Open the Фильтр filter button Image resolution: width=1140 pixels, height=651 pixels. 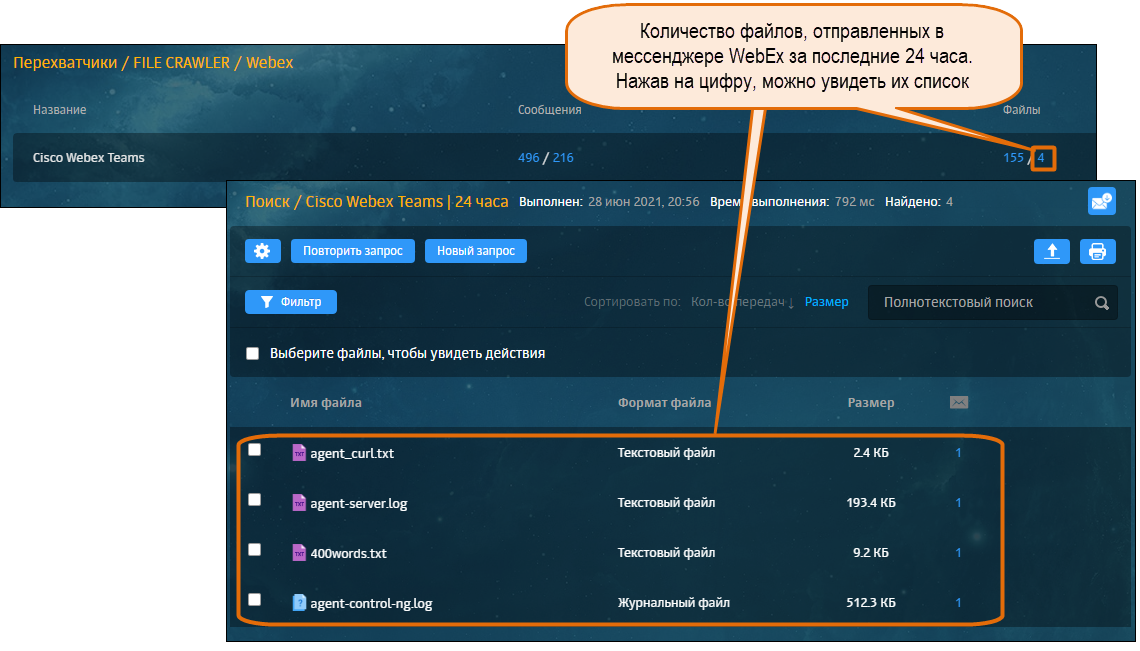pos(291,302)
